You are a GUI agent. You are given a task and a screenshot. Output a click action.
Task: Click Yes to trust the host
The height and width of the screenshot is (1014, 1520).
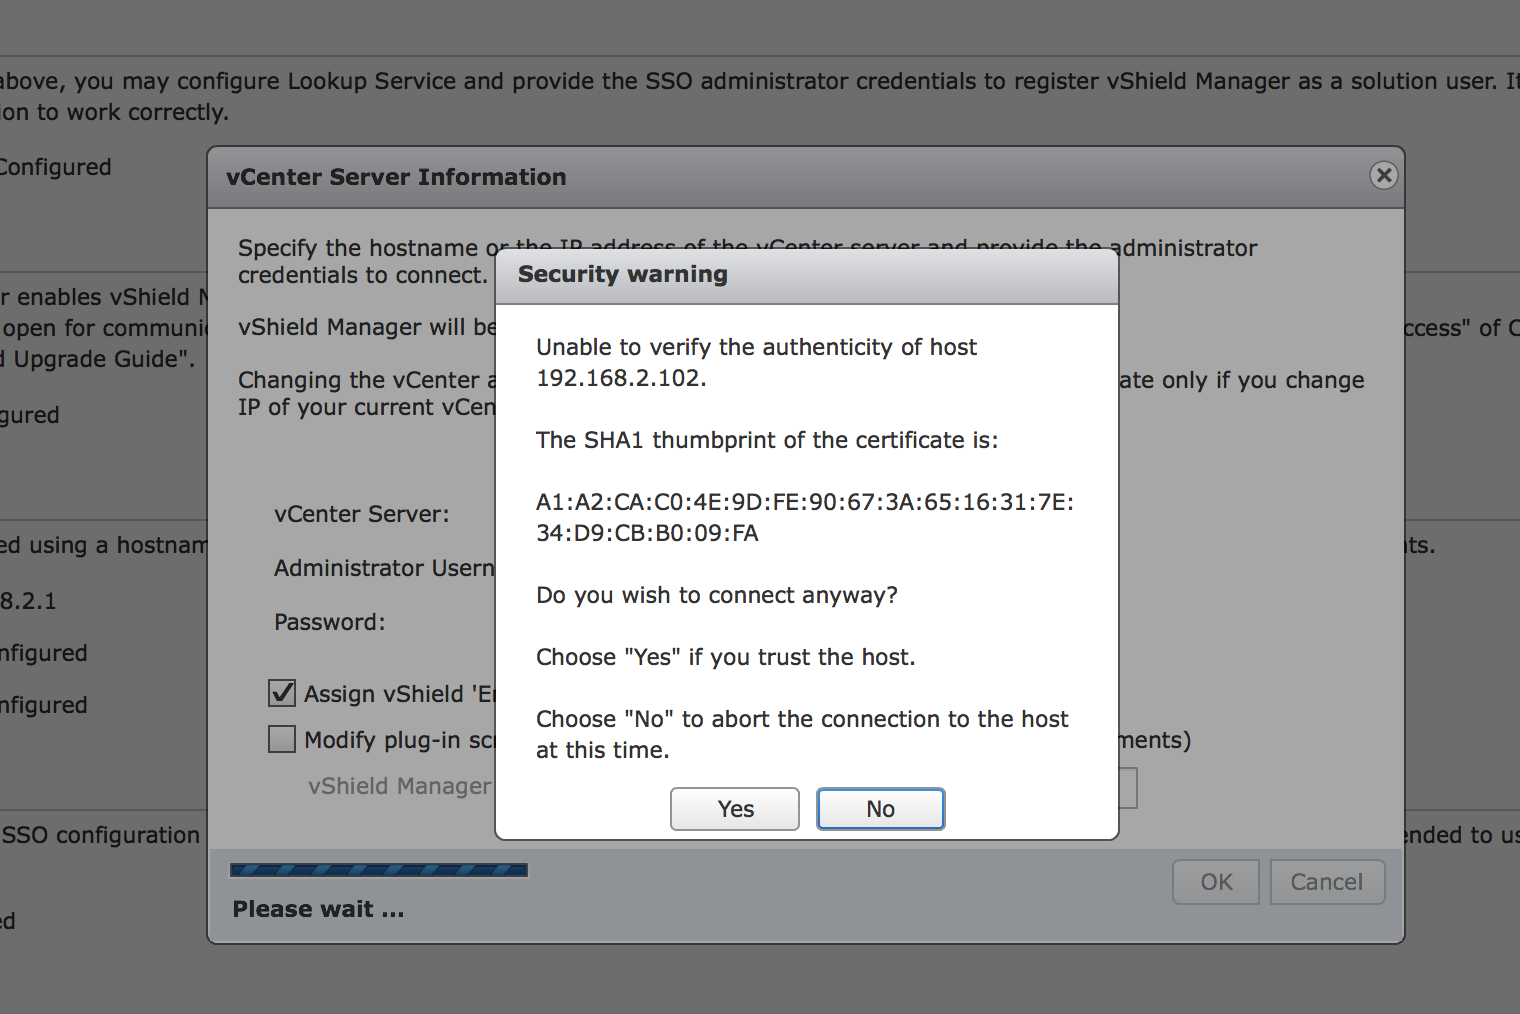(735, 809)
